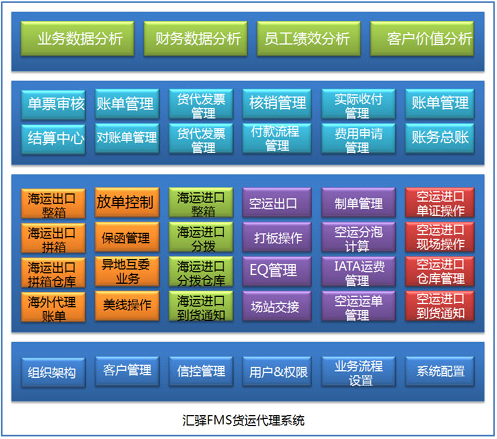The image size is (497, 439).
Task: Open the EQ管理 purple tile
Action: pyautogui.click(x=277, y=271)
